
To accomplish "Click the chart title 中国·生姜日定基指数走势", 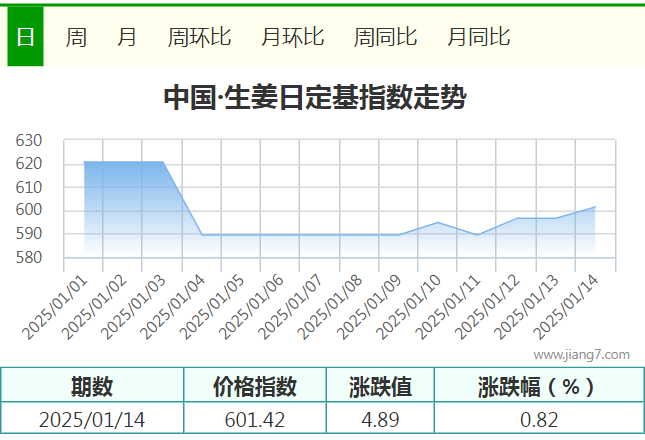I will coord(315,97).
